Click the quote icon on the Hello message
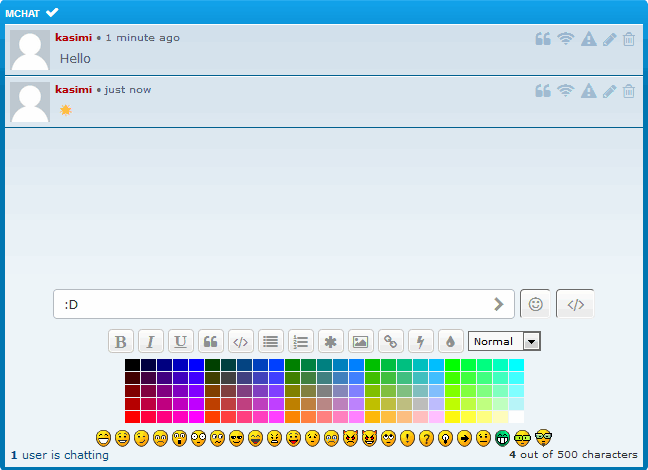Viewport: 648px width, 470px height. click(x=543, y=39)
